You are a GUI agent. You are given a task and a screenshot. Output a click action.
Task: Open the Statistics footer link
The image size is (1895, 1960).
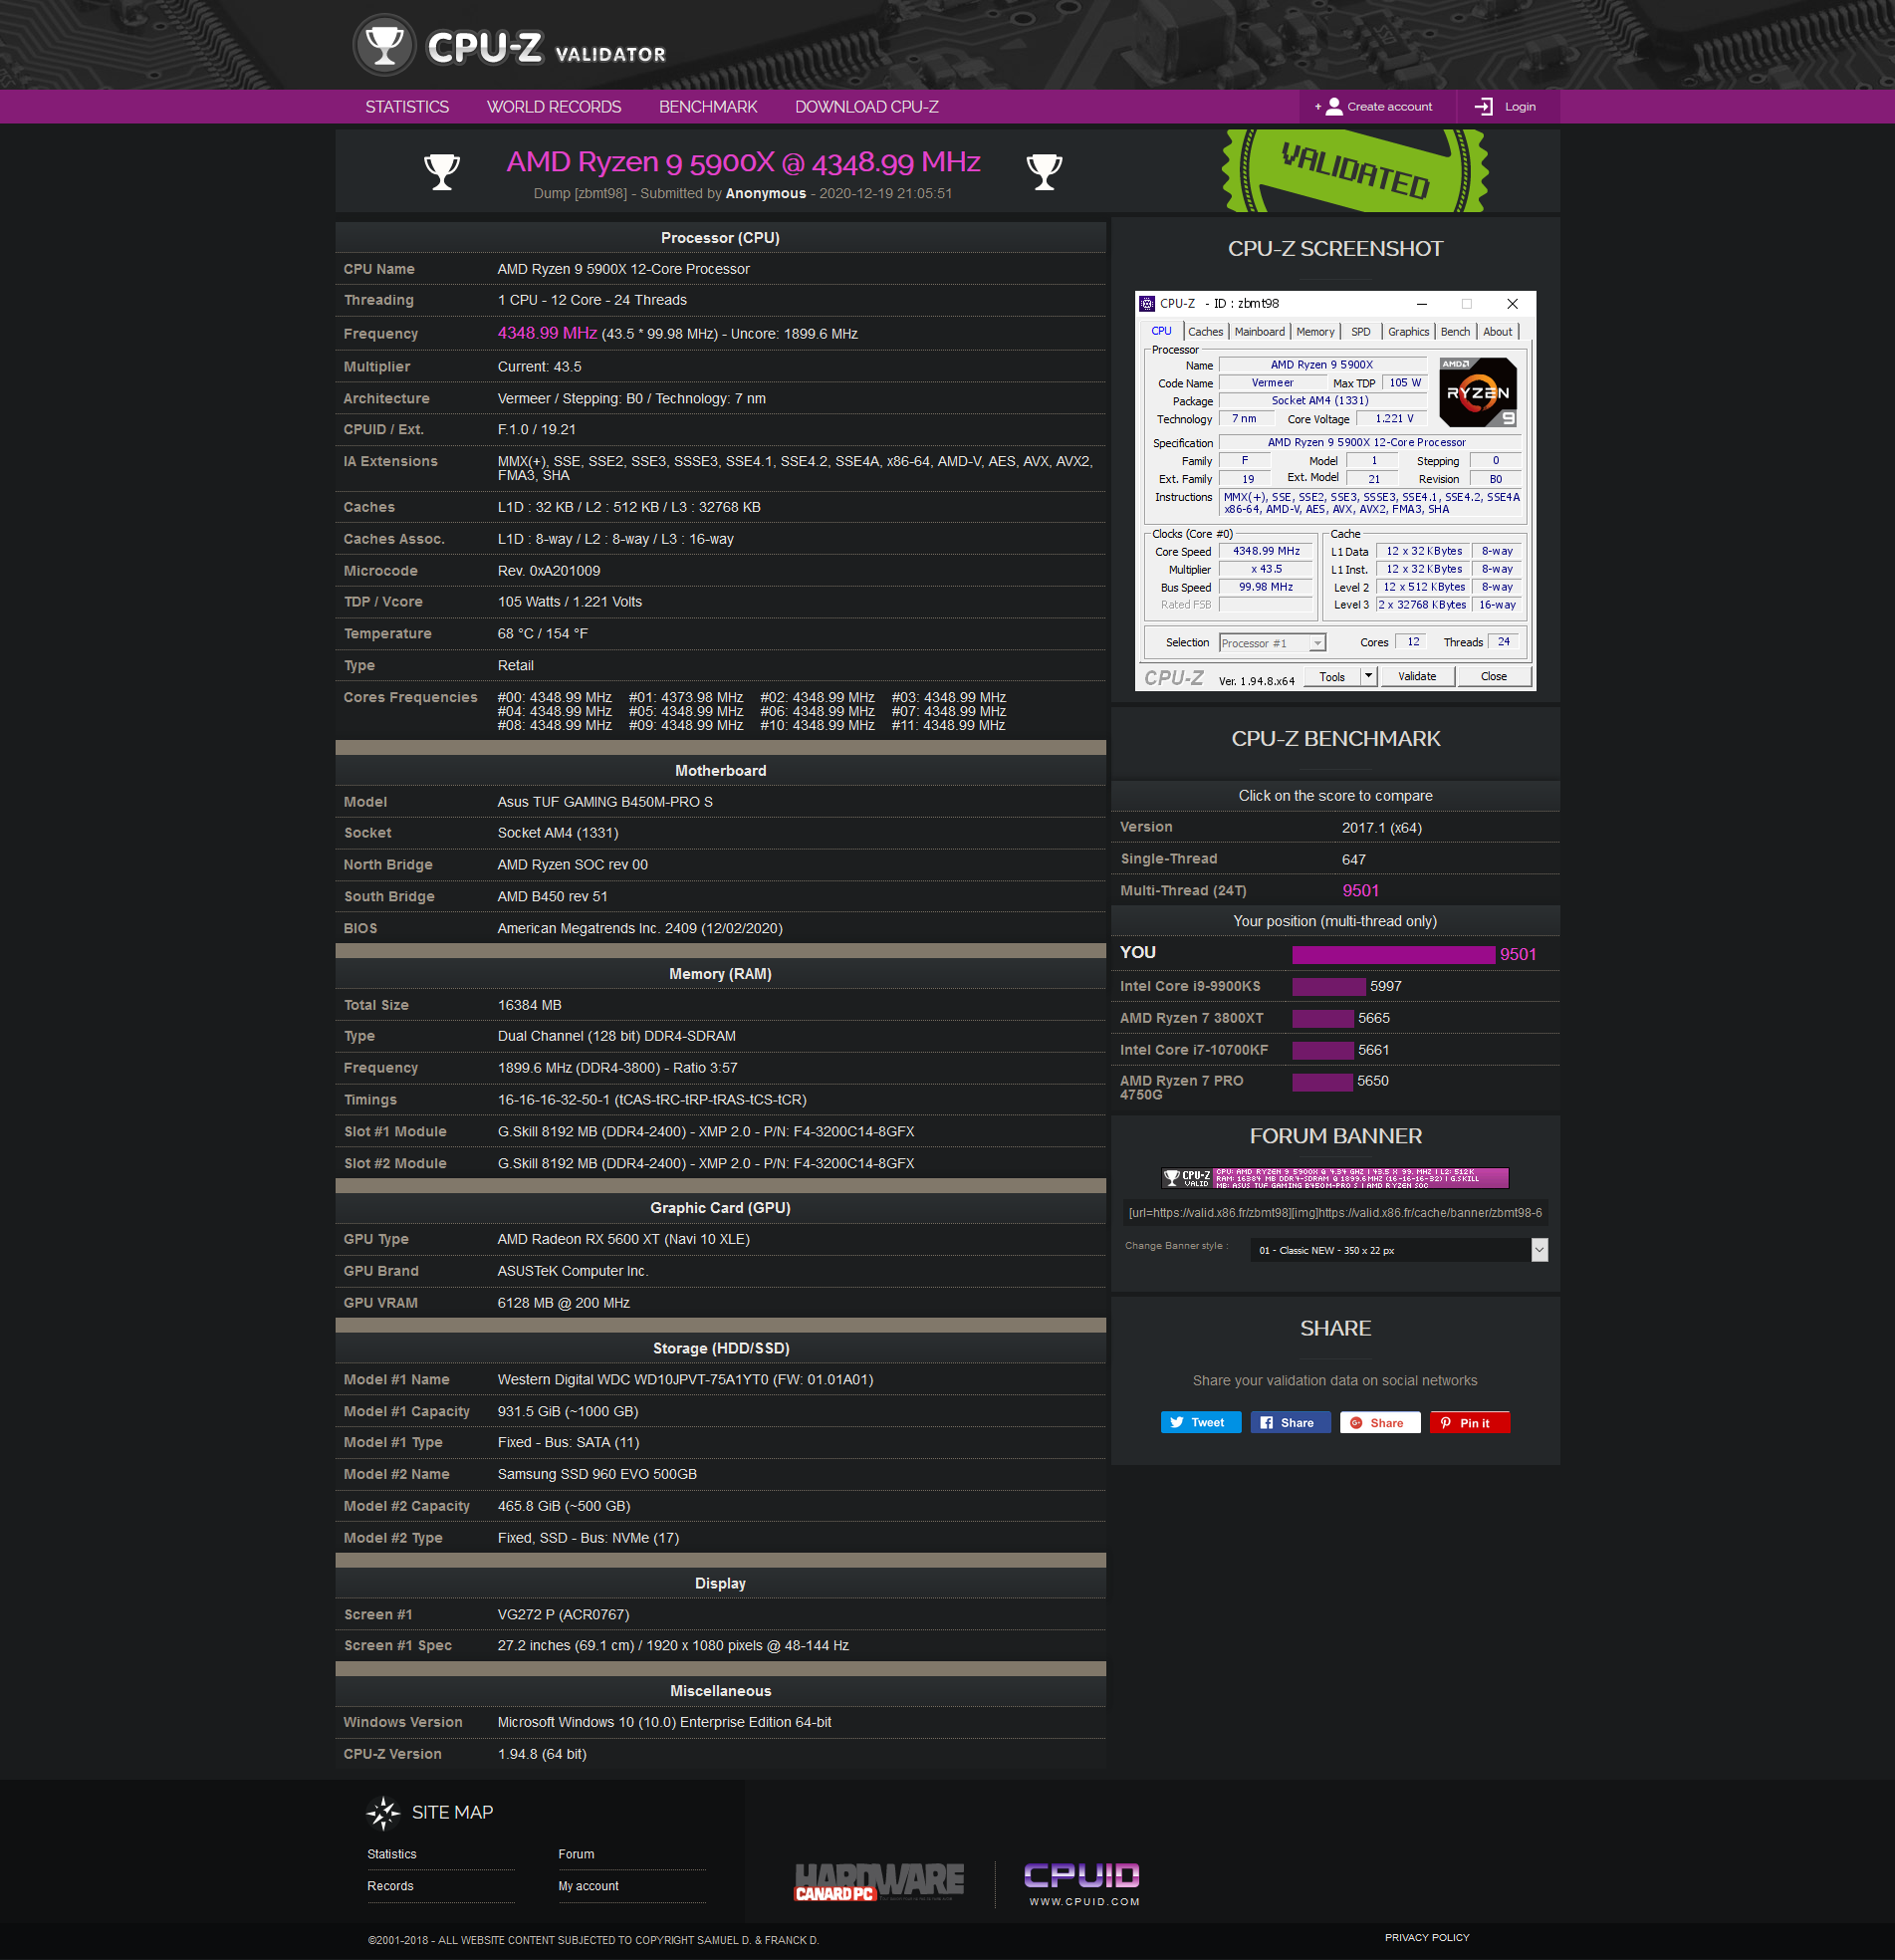click(391, 1854)
